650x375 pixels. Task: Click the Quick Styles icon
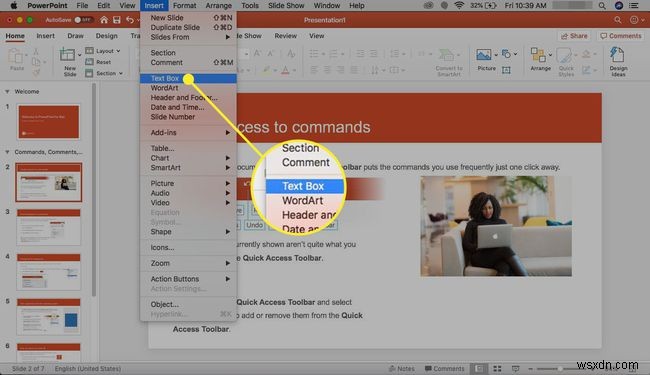(x=564, y=55)
